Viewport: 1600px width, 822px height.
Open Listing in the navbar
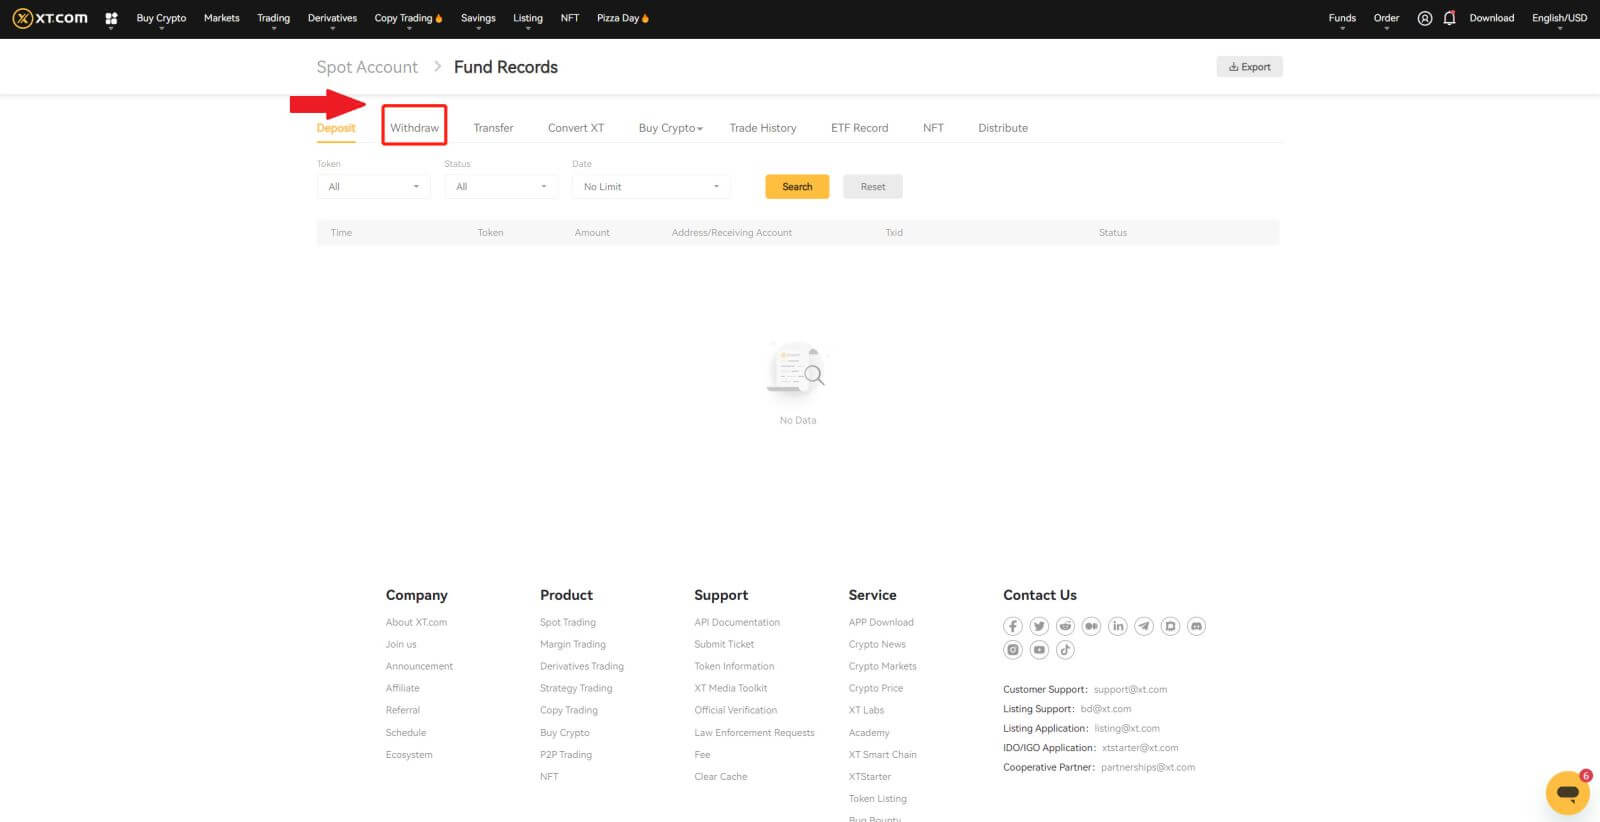(x=528, y=18)
